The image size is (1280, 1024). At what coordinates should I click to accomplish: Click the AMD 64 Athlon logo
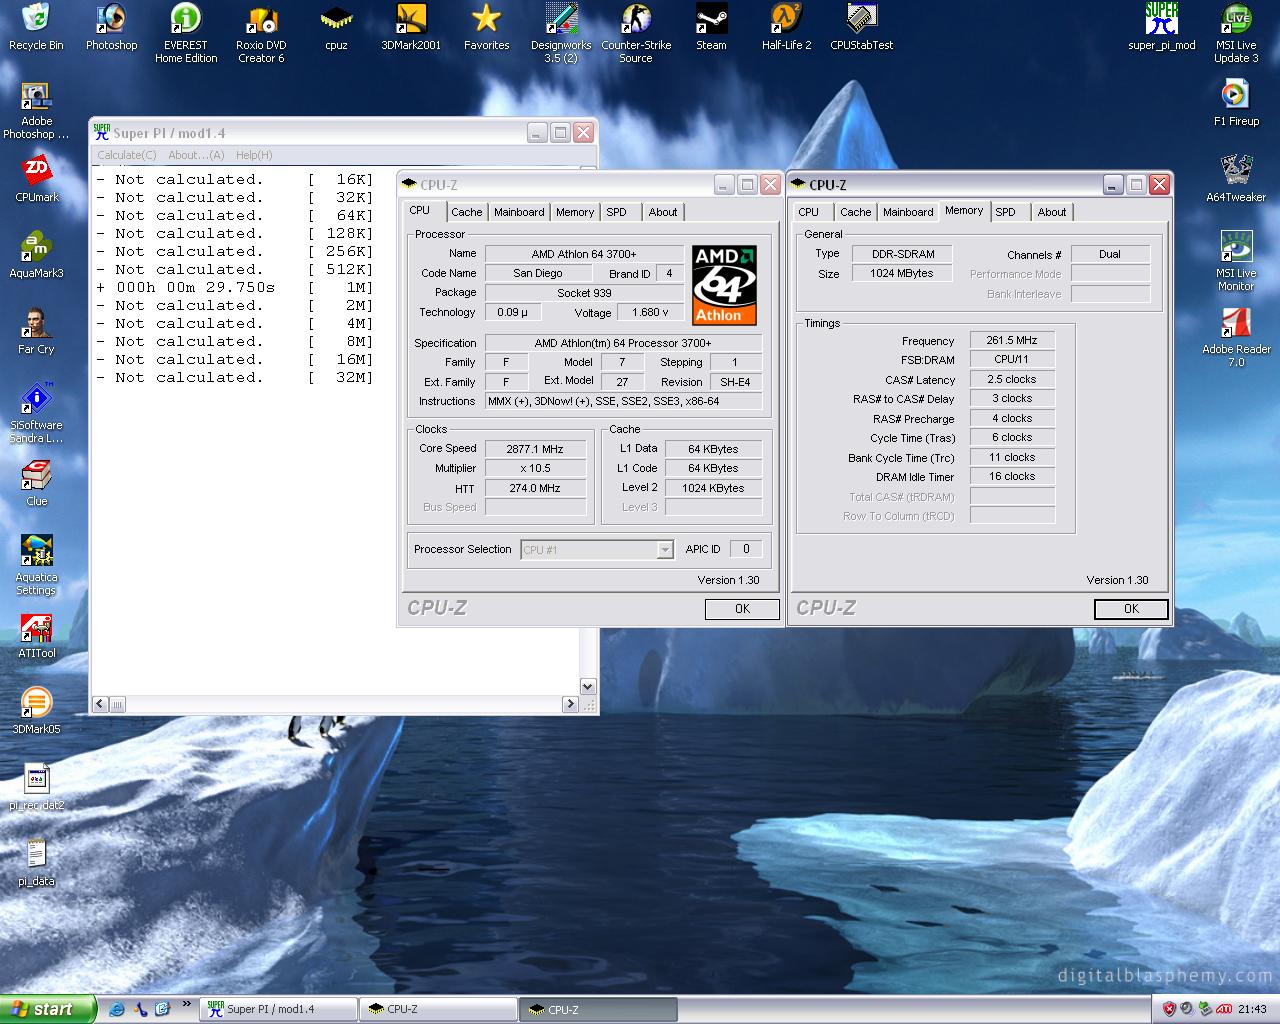tap(724, 285)
